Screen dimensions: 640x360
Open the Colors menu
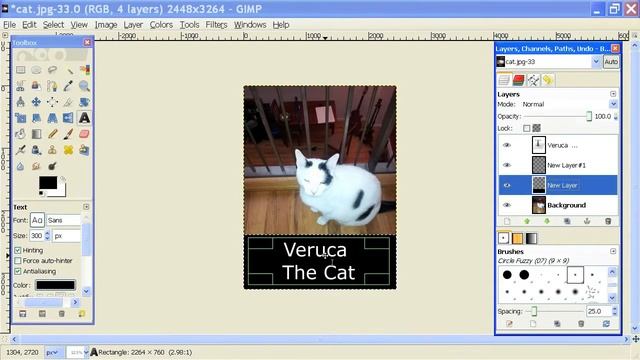(161, 25)
